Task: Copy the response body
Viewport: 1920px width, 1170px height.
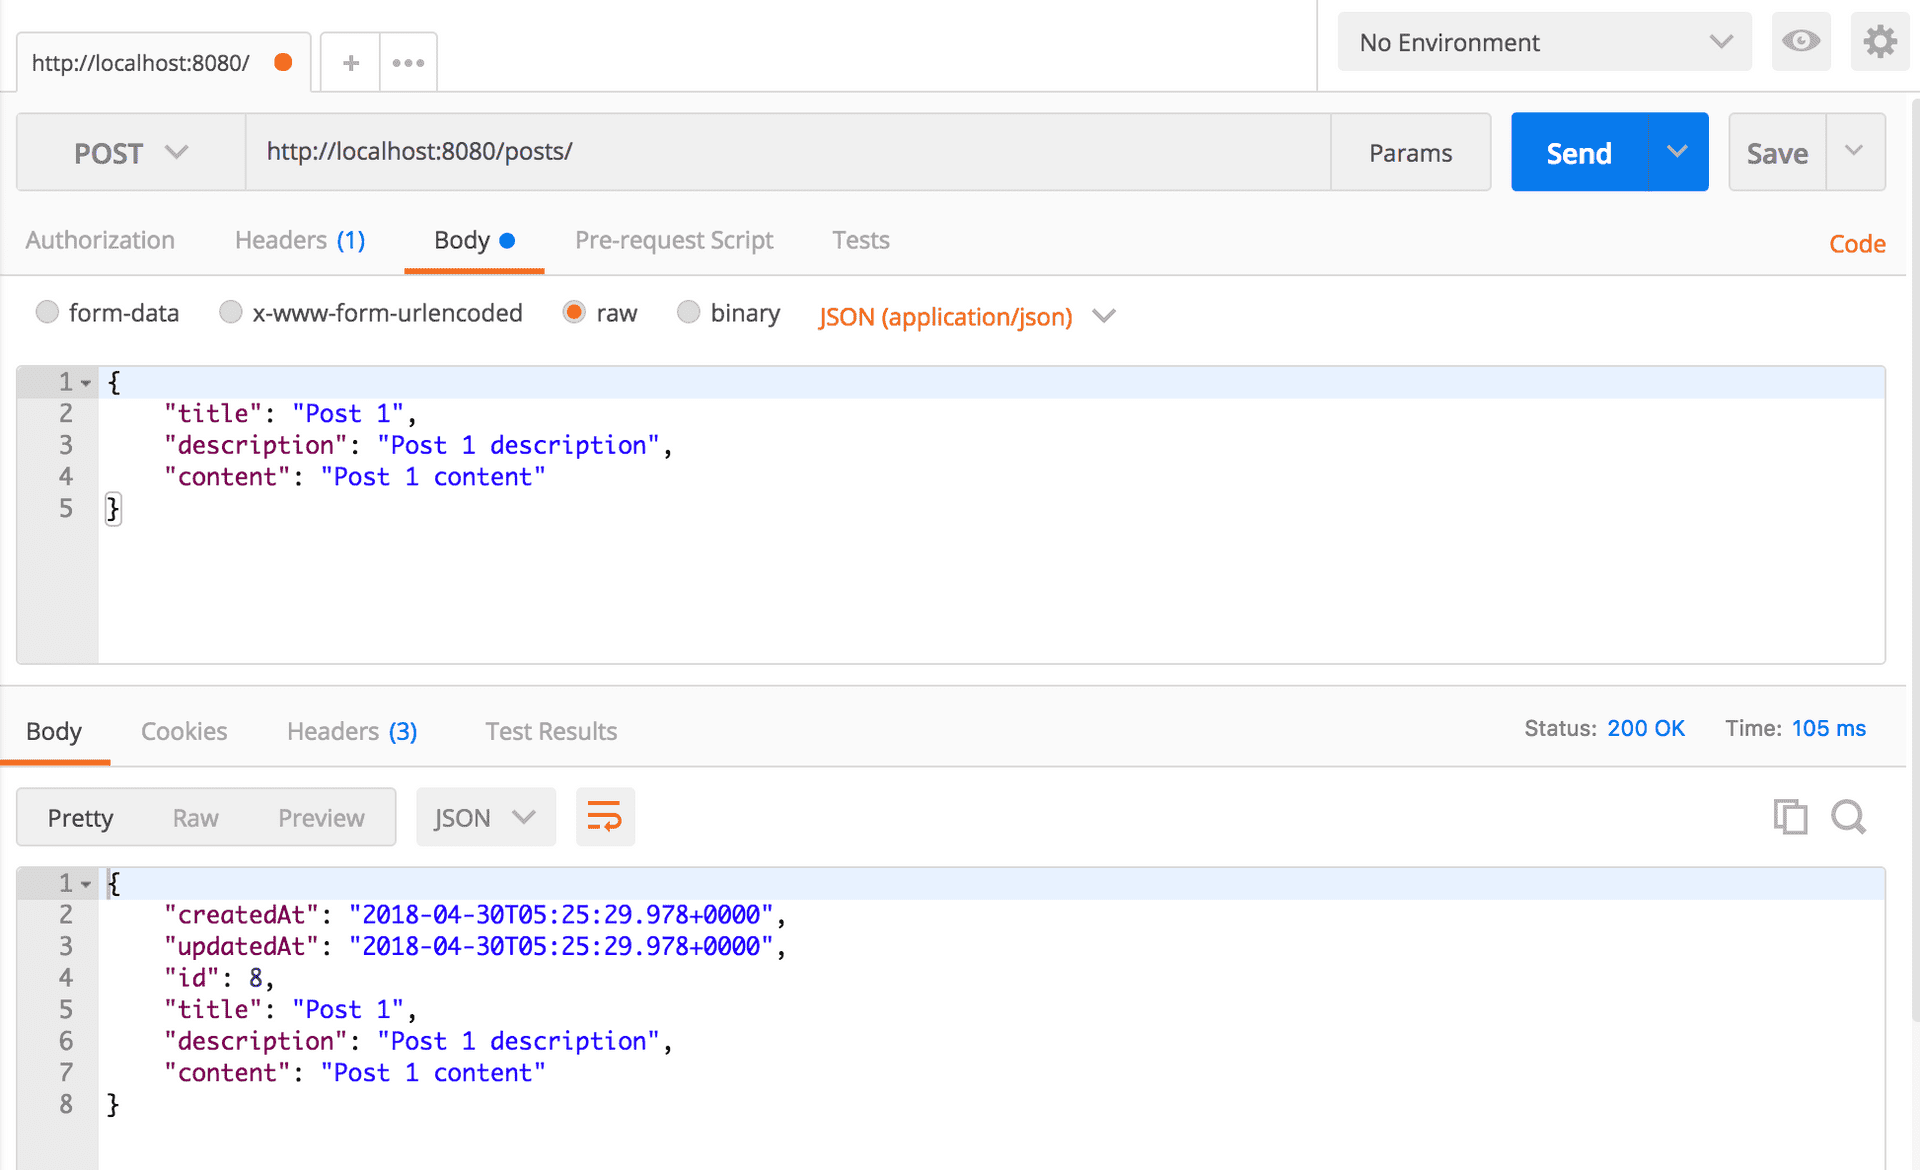Action: [x=1790, y=817]
